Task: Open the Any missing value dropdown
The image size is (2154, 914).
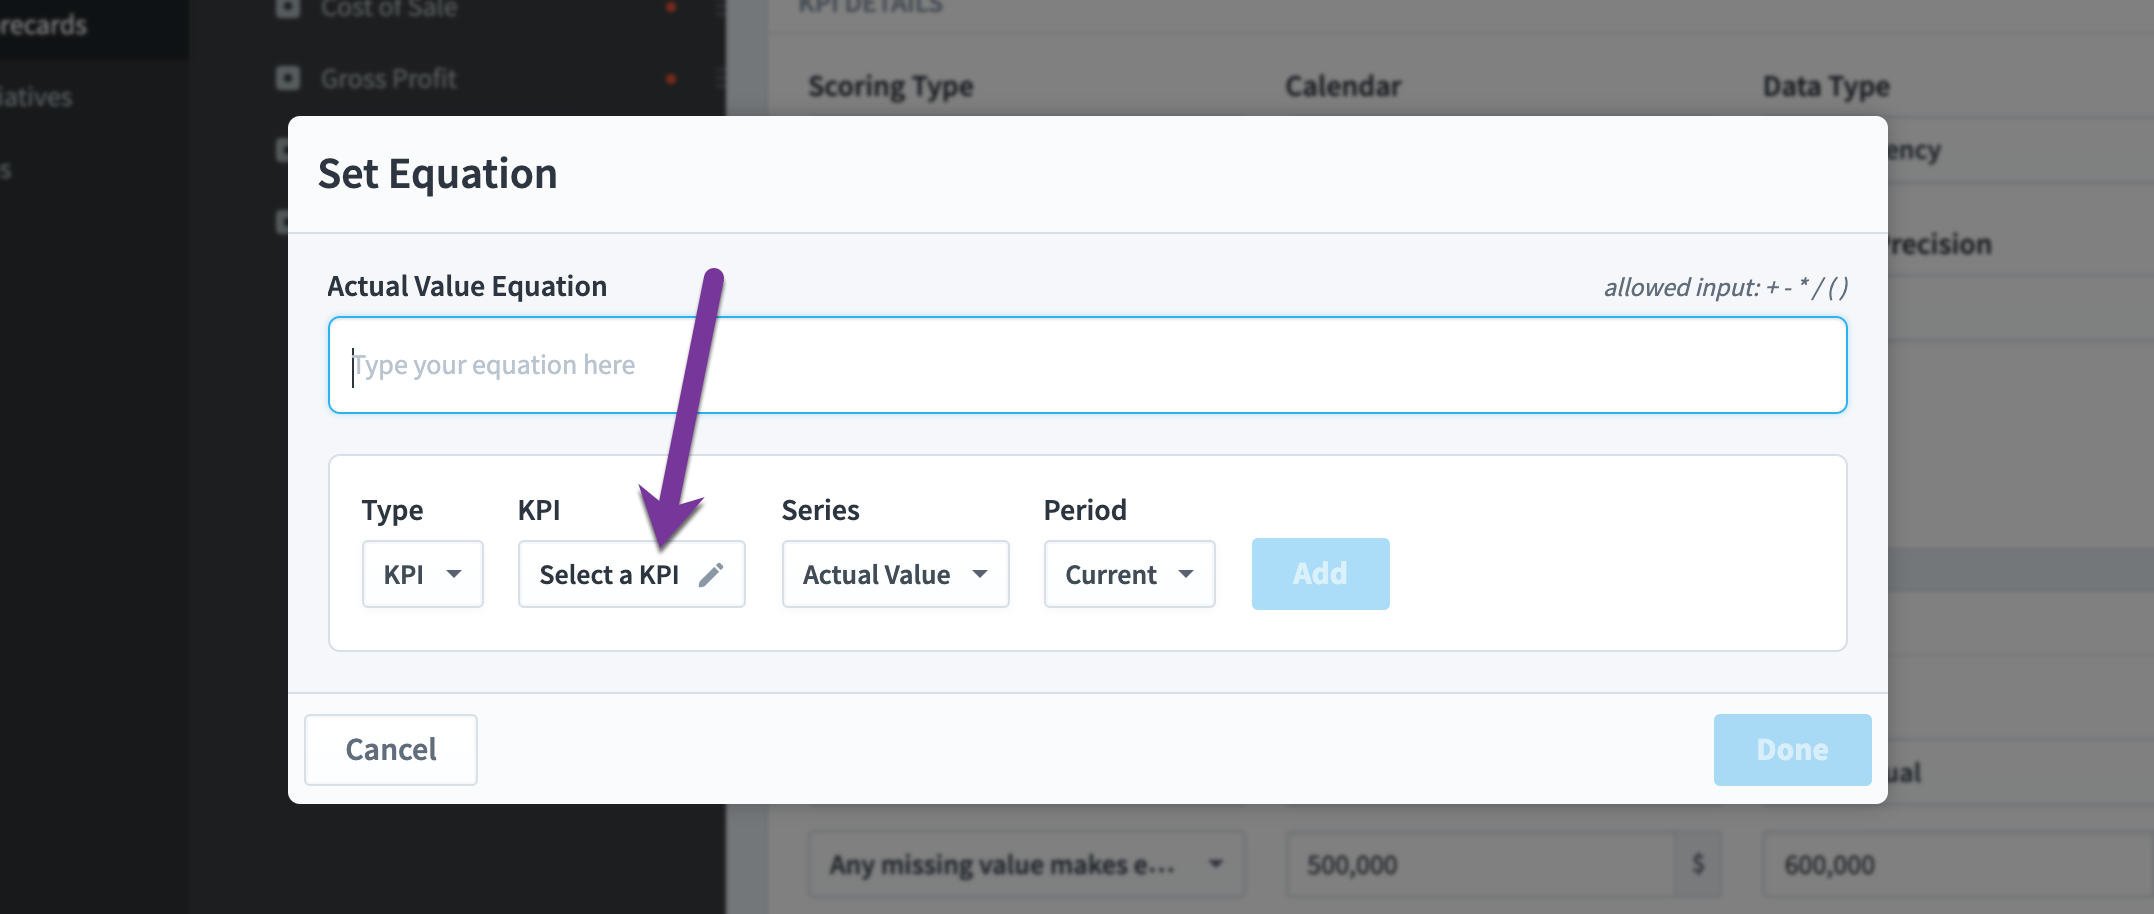Action: 1027,864
